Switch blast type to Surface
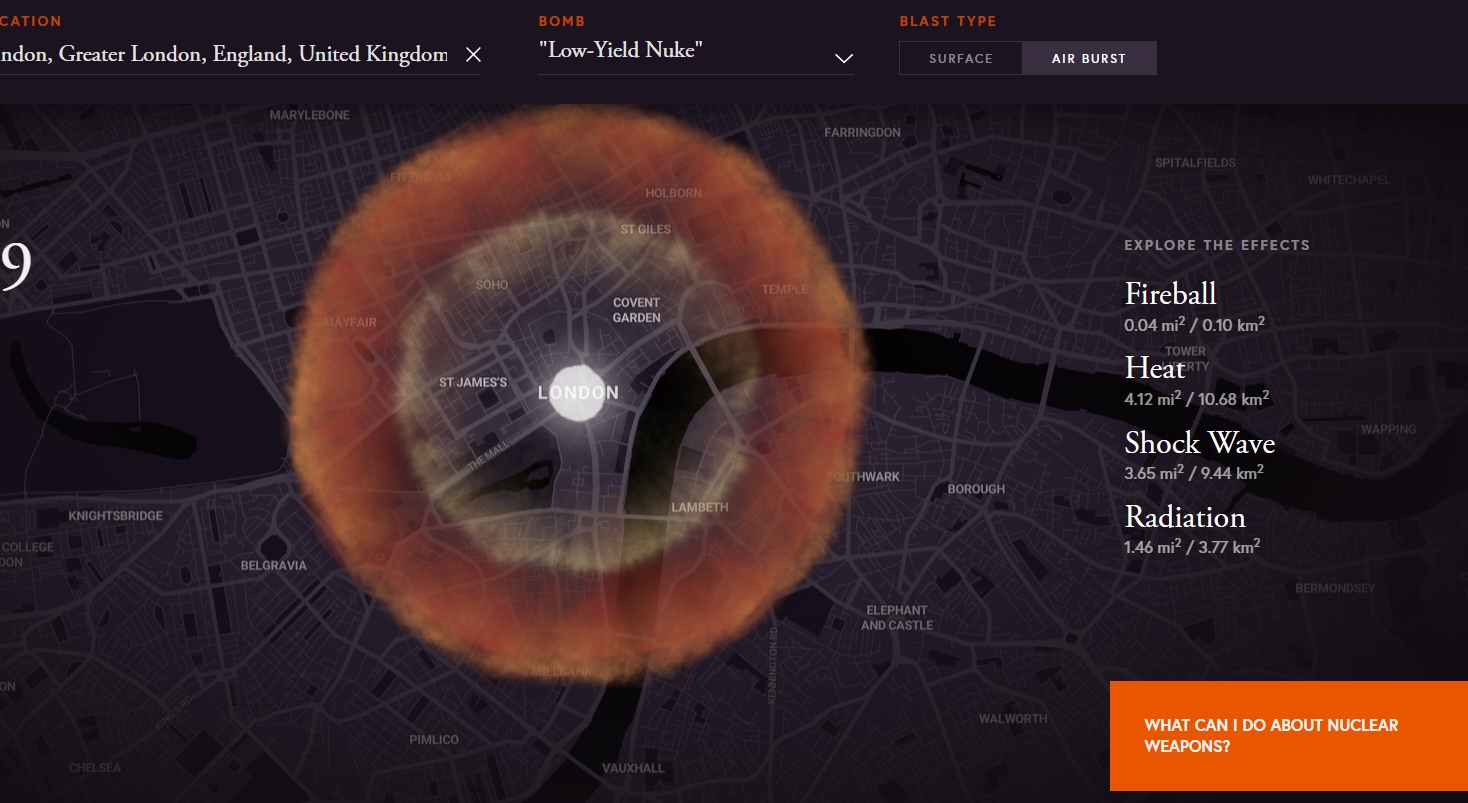The height and width of the screenshot is (803, 1468). click(x=960, y=58)
